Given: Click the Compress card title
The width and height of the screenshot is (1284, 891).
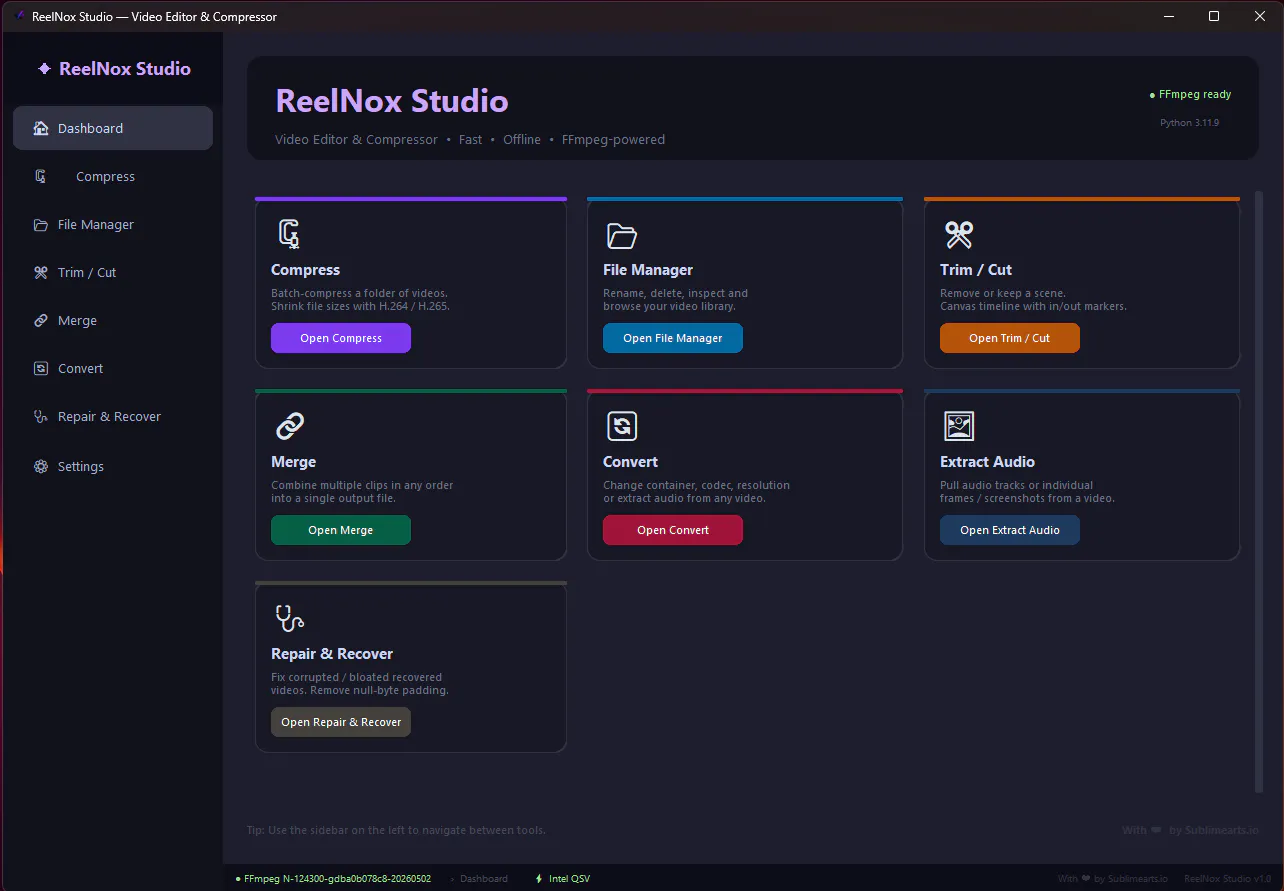Looking at the screenshot, I should pyautogui.click(x=306, y=270).
